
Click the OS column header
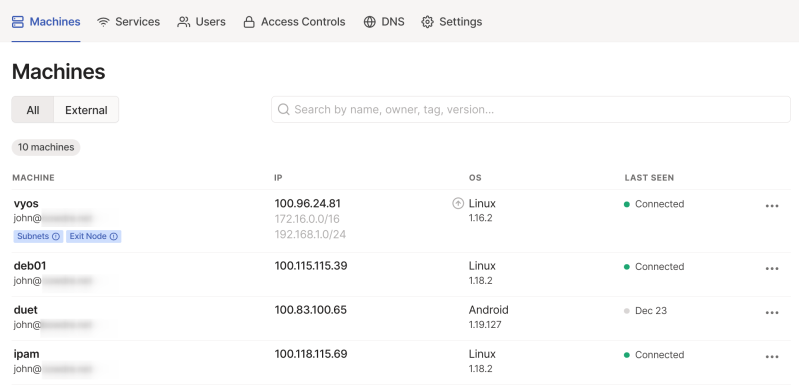475,178
